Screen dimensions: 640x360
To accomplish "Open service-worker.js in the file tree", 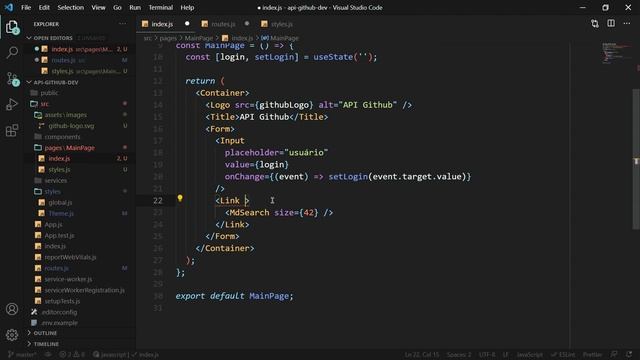I will pos(68,279).
